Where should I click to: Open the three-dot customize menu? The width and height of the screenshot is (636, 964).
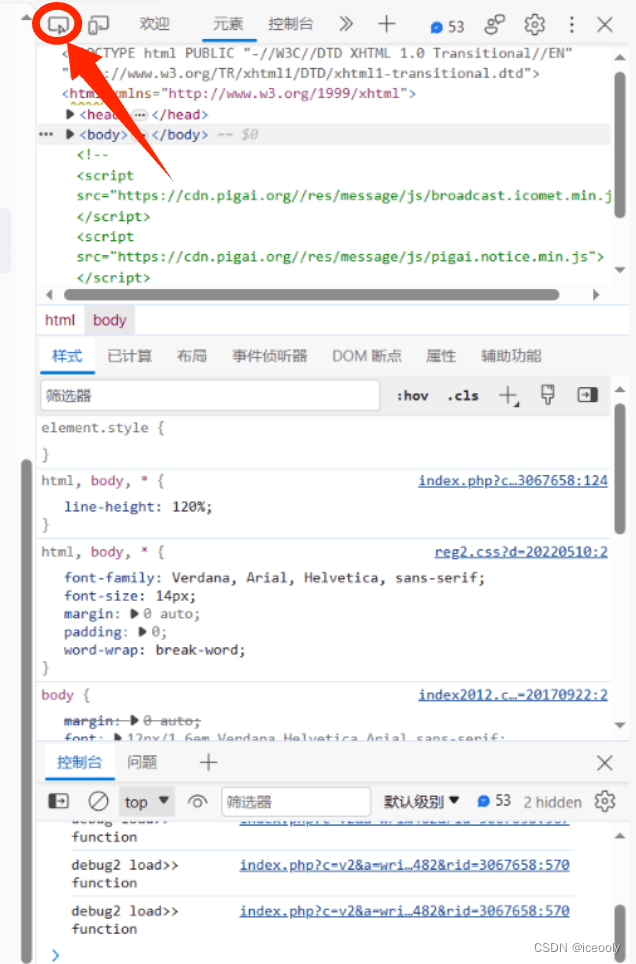[x=571, y=25]
